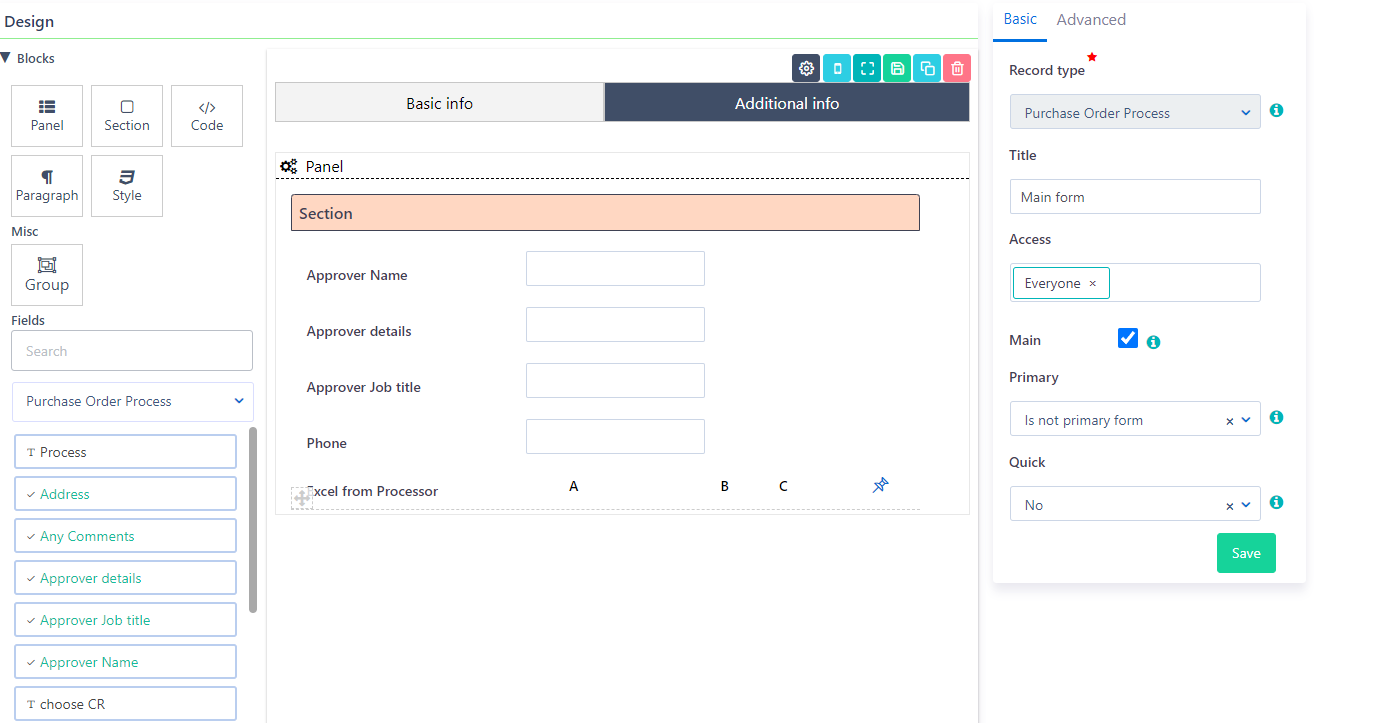Click inside the Title input showing Main form
1381x723 pixels.
tap(1135, 196)
